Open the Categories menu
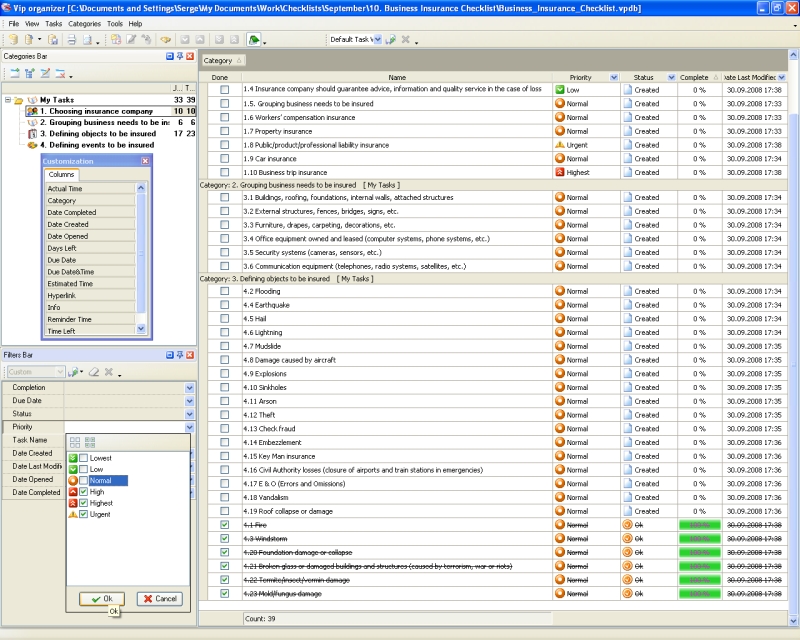Screen dimensions: 800x640 click(x=84, y=23)
